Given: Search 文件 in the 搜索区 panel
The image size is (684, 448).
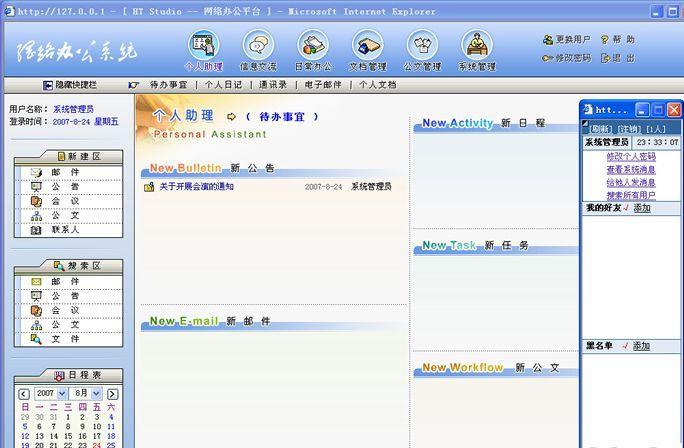Looking at the screenshot, I should (66, 339).
